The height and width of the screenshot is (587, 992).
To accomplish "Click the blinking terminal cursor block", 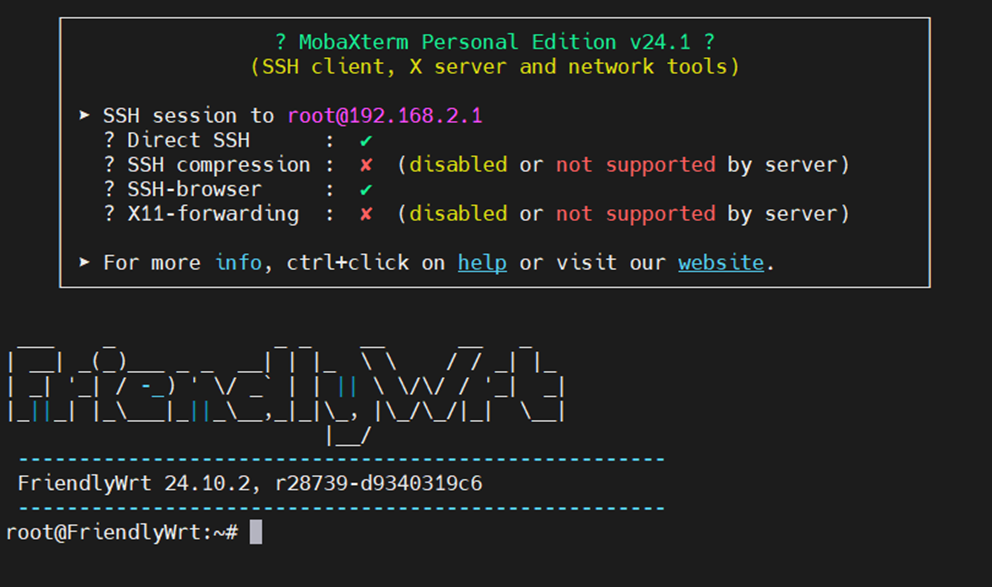I will point(256,532).
